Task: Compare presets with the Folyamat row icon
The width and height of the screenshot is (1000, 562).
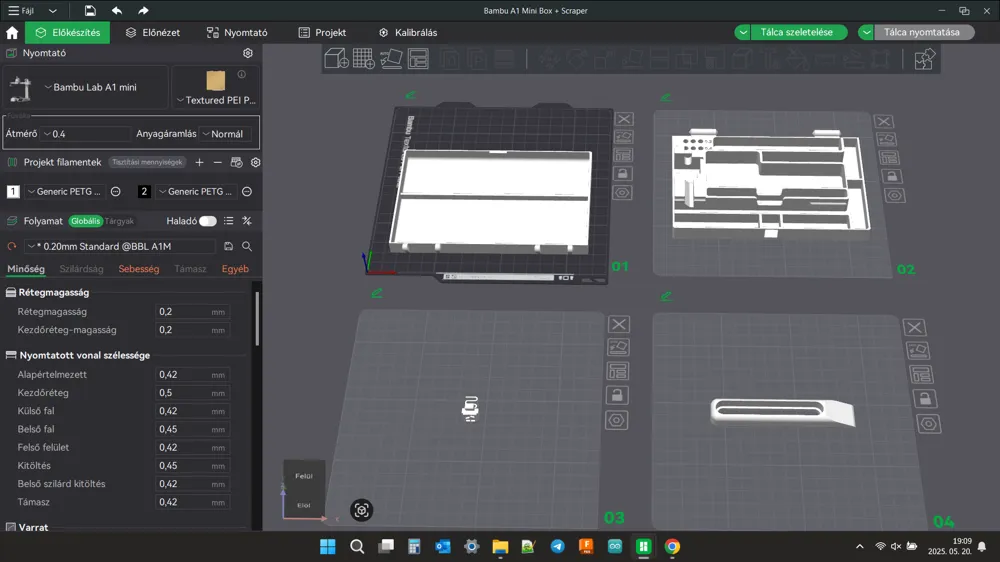Action: tap(247, 221)
